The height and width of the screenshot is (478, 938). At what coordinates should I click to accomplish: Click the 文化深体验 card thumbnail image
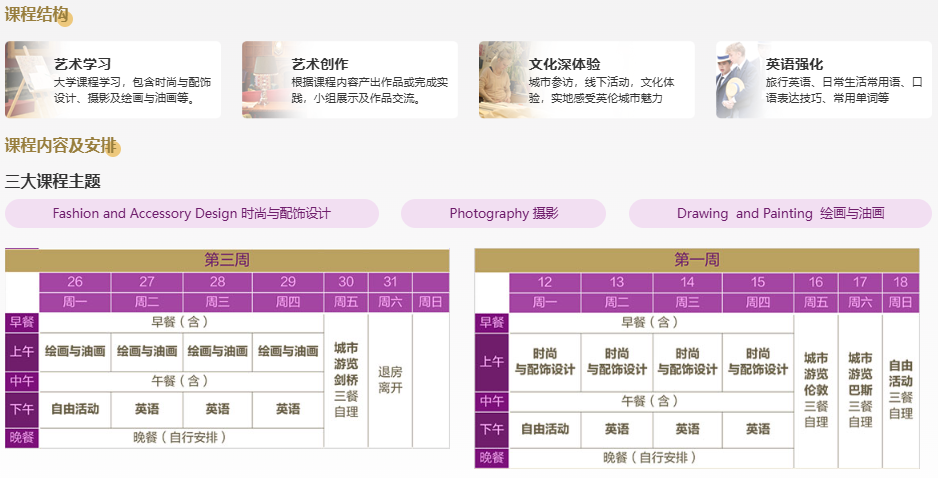(502, 80)
